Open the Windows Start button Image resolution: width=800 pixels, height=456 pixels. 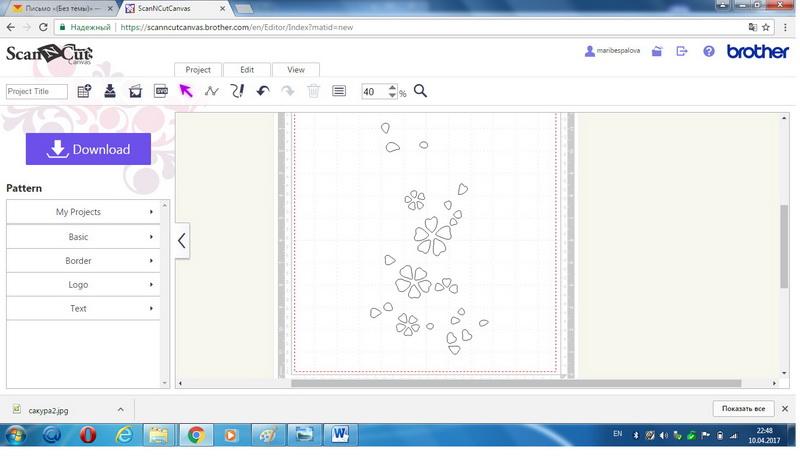[16, 435]
